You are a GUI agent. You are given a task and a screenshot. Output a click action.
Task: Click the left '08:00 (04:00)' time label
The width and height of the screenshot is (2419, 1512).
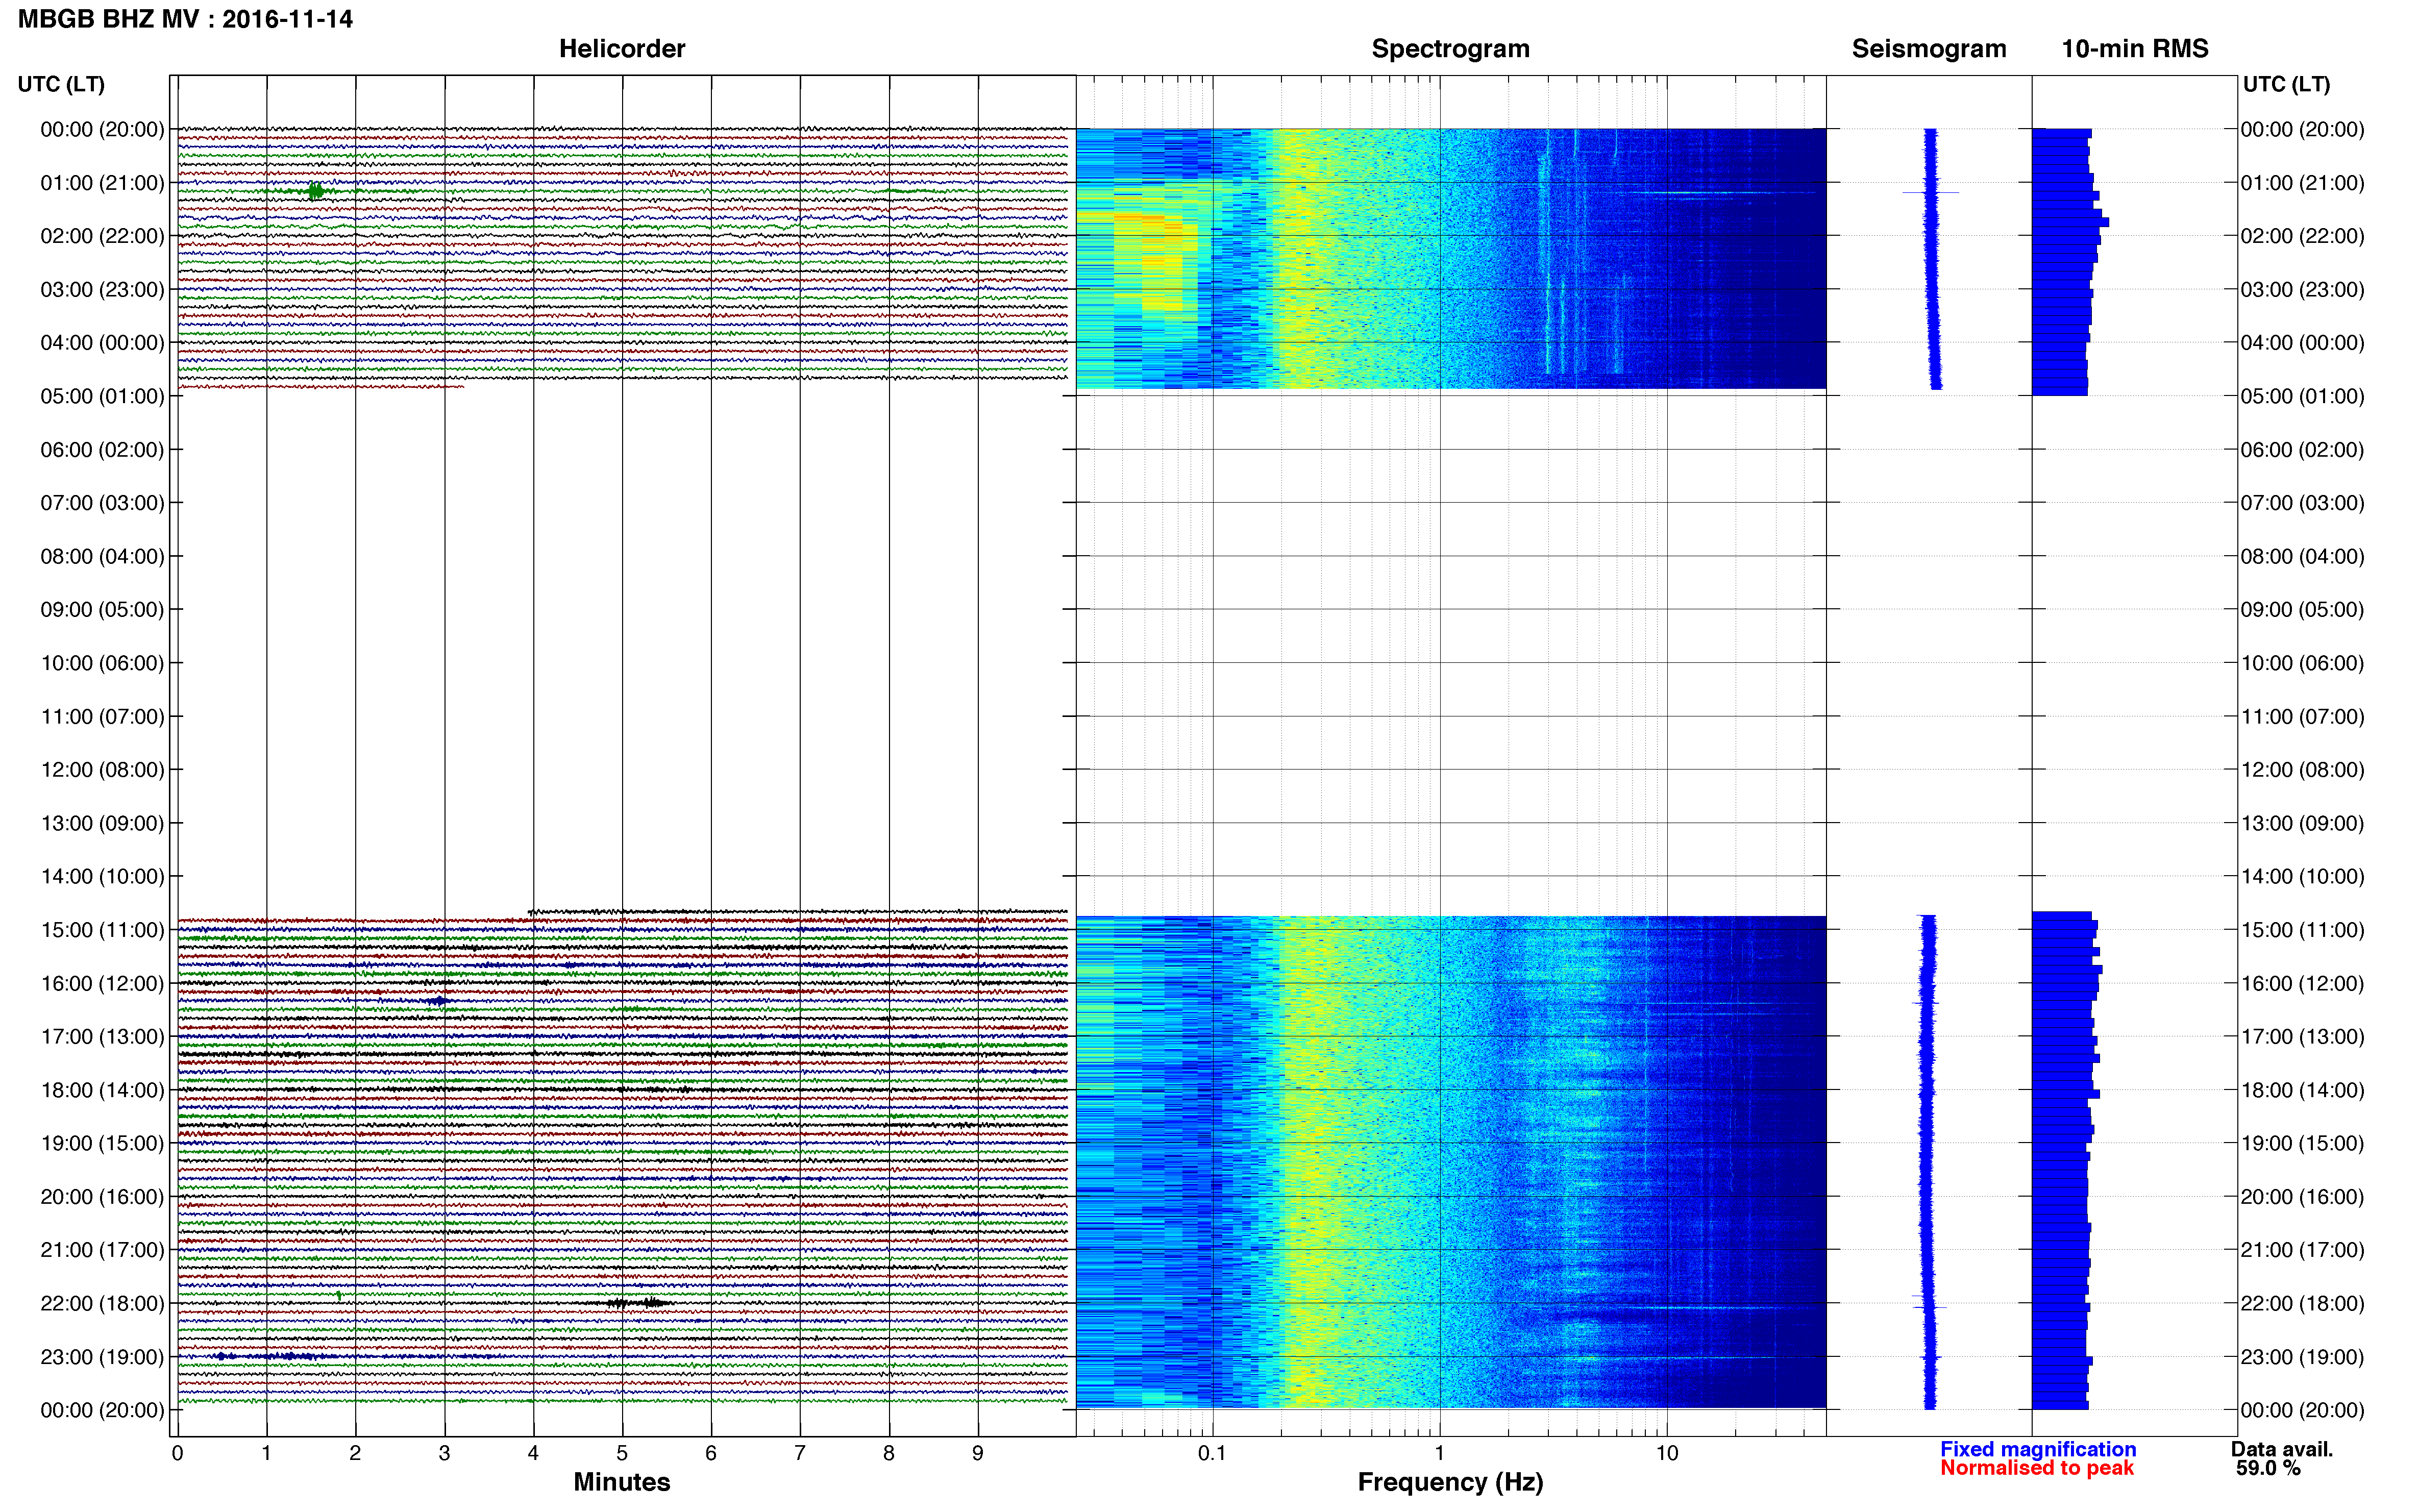102,556
